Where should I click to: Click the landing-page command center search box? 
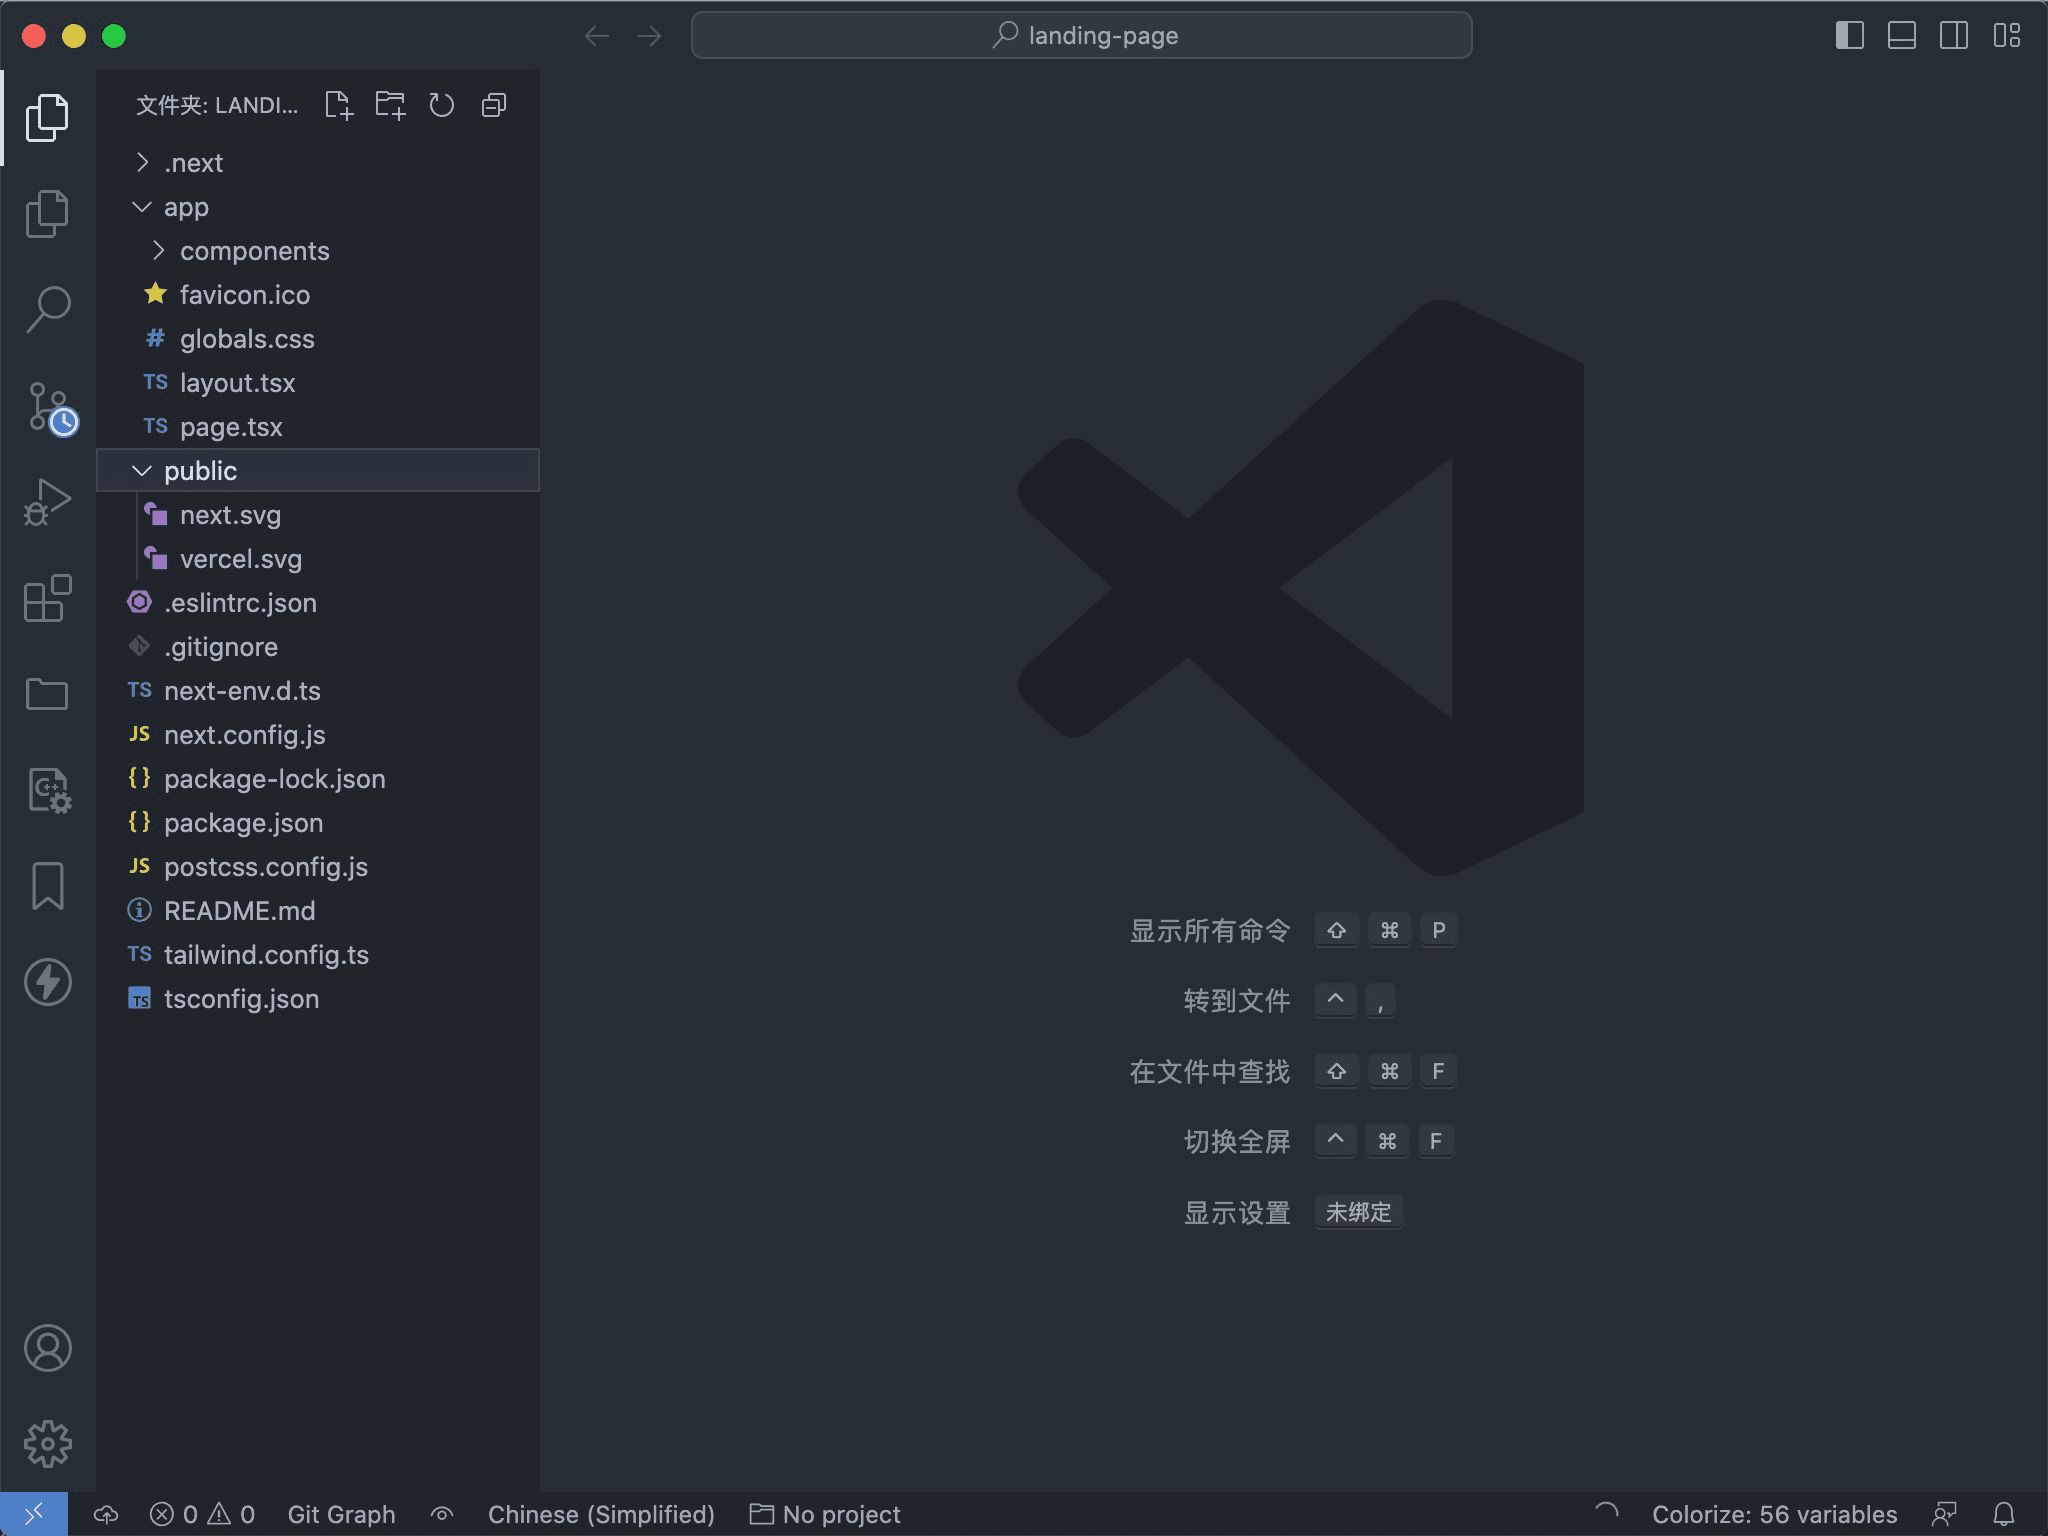[1081, 36]
